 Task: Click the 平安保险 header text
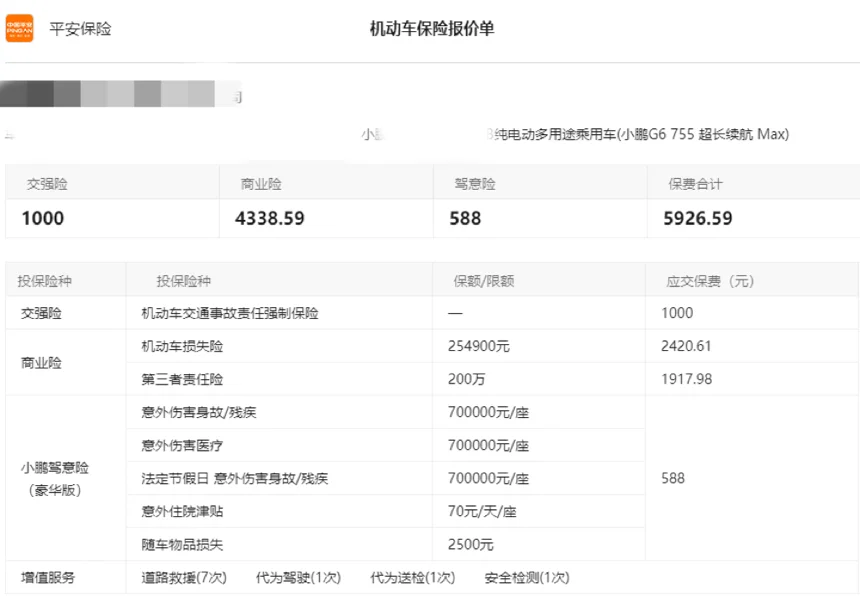coord(80,29)
